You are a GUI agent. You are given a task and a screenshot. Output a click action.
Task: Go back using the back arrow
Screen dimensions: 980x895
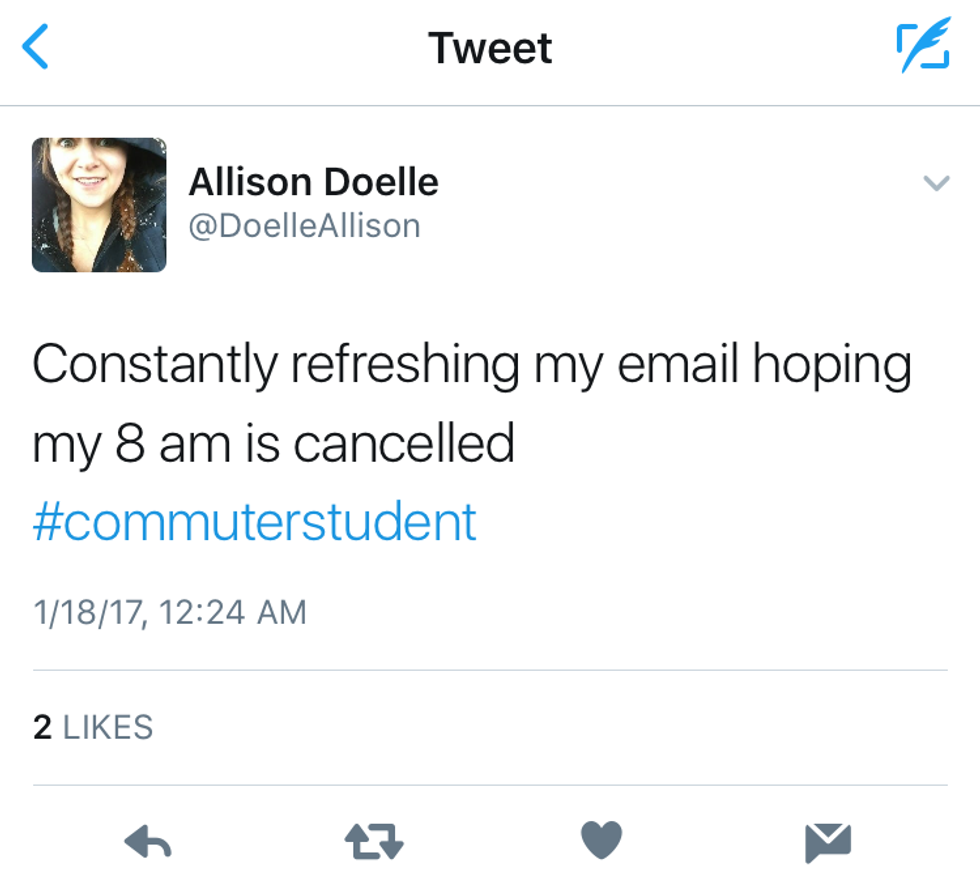click(36, 48)
